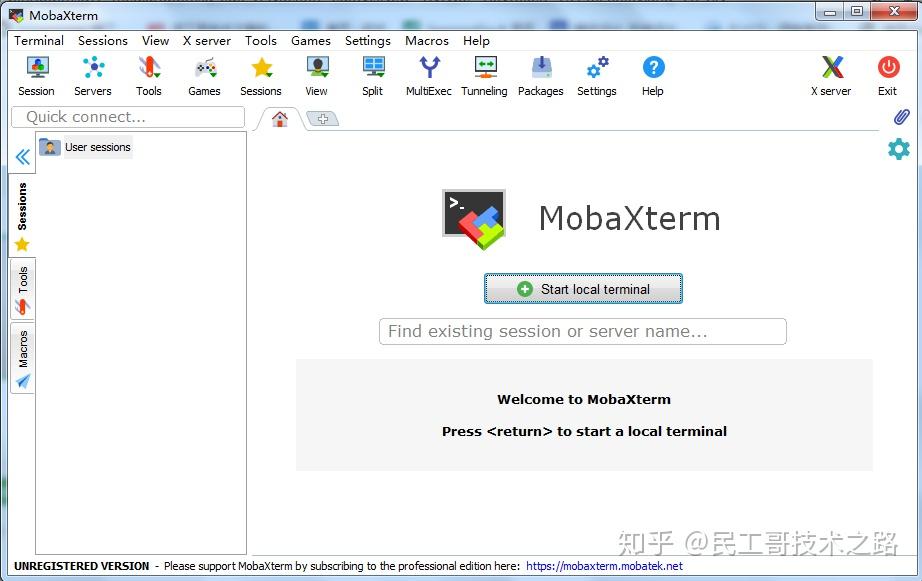Select the Home tab with house icon

(280, 119)
